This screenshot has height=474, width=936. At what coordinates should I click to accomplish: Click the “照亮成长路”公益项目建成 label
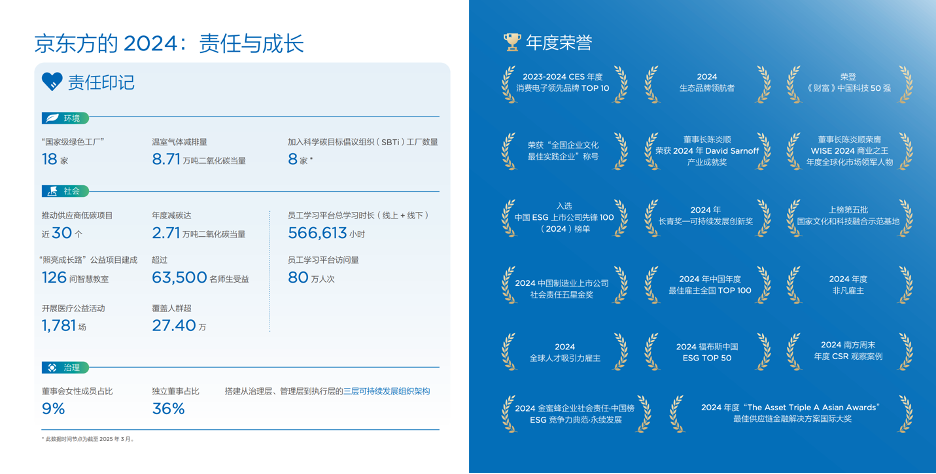[x=88, y=260]
